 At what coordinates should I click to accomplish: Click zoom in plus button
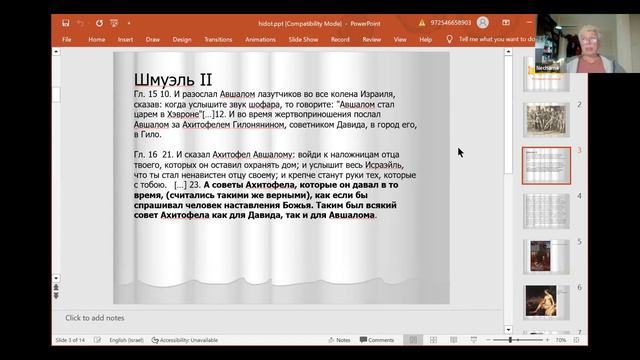[x=547, y=340]
